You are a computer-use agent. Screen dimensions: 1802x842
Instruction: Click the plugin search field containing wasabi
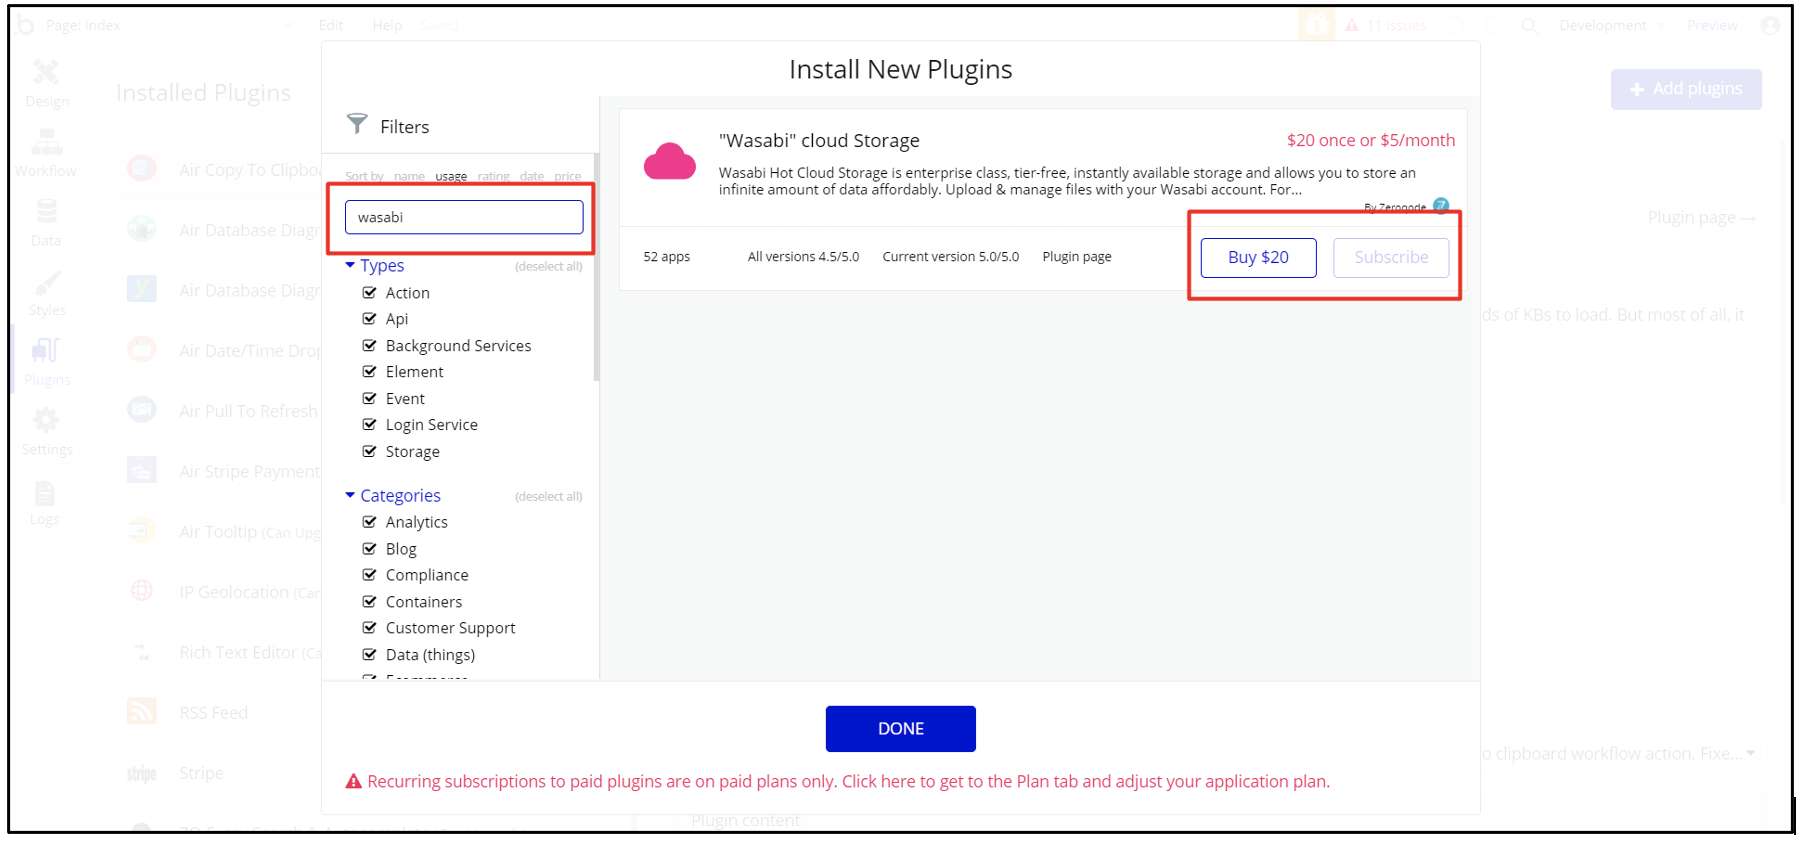coord(464,217)
